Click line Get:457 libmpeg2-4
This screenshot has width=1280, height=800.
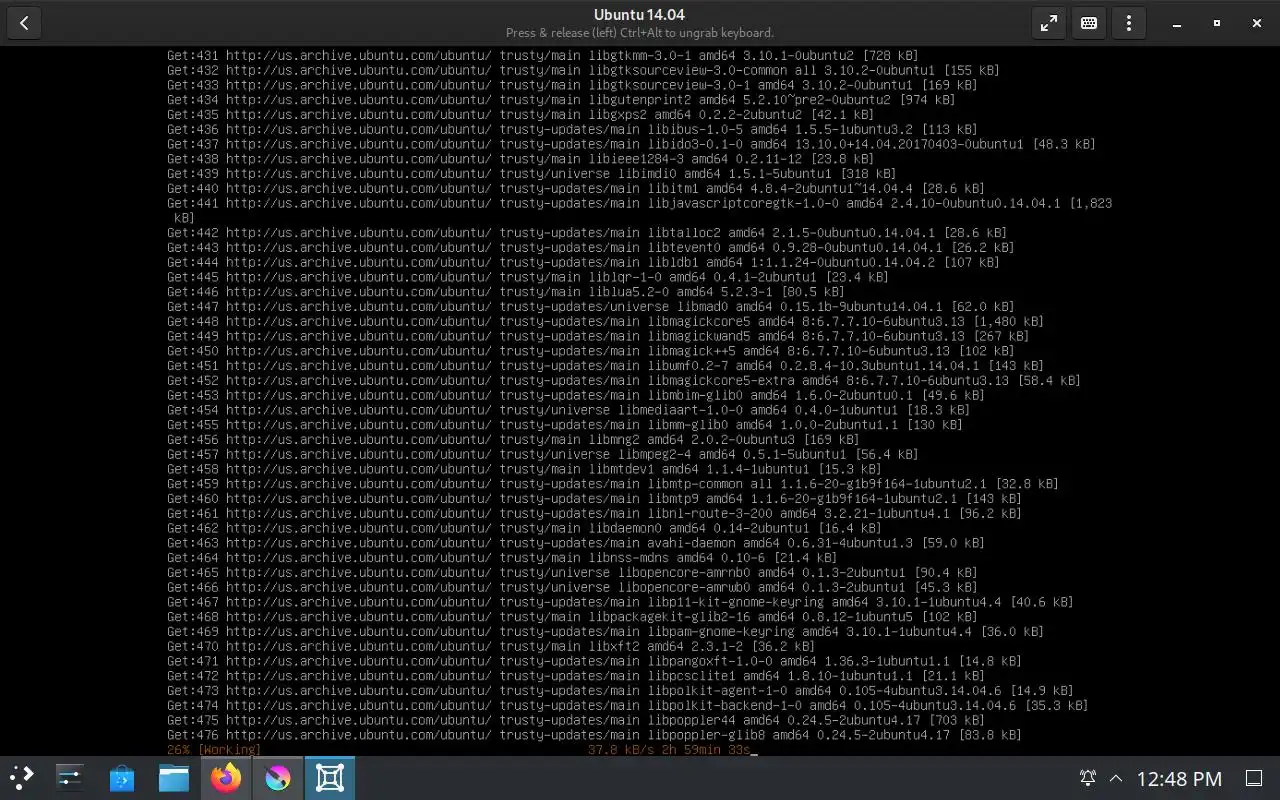tap(543, 454)
